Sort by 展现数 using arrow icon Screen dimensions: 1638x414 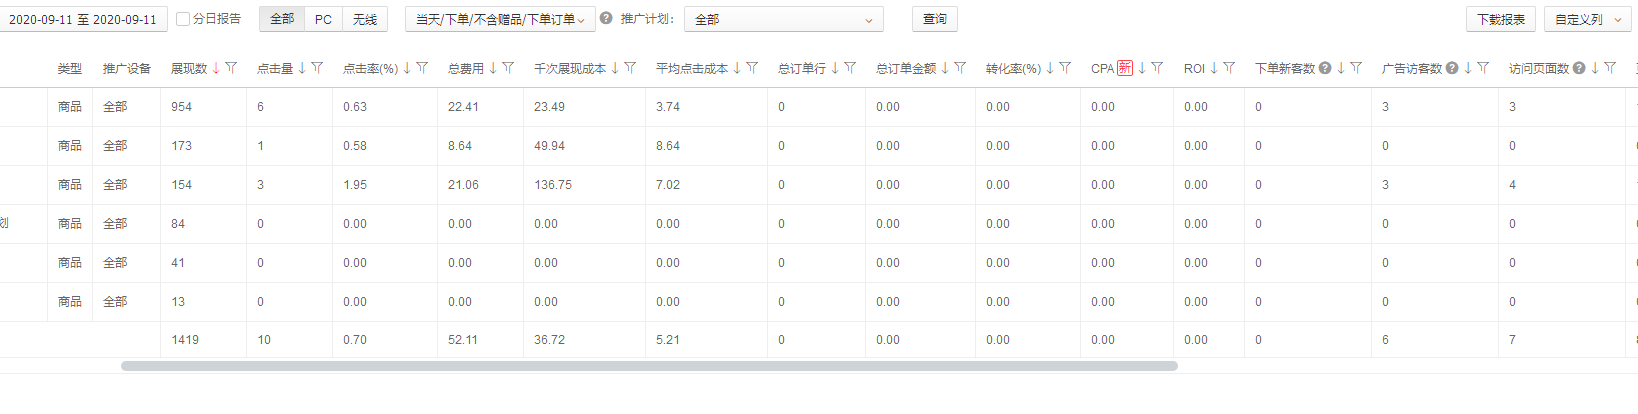click(x=216, y=68)
